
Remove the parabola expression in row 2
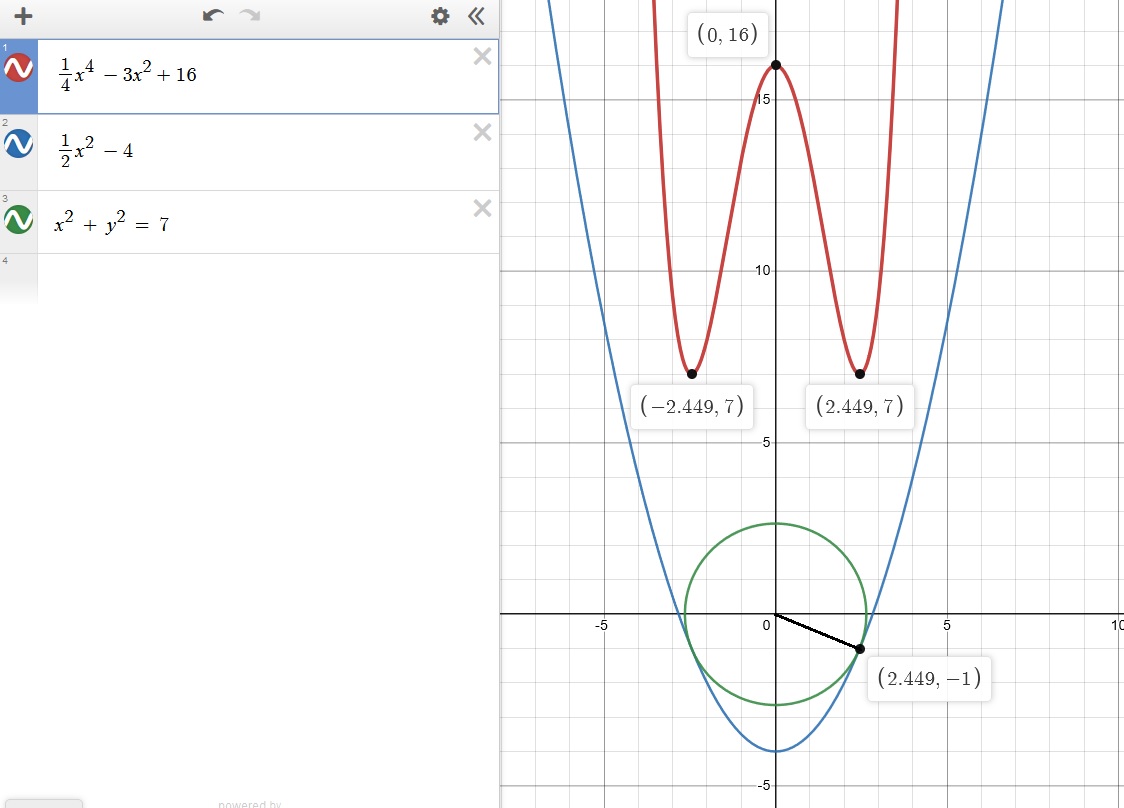coord(482,132)
